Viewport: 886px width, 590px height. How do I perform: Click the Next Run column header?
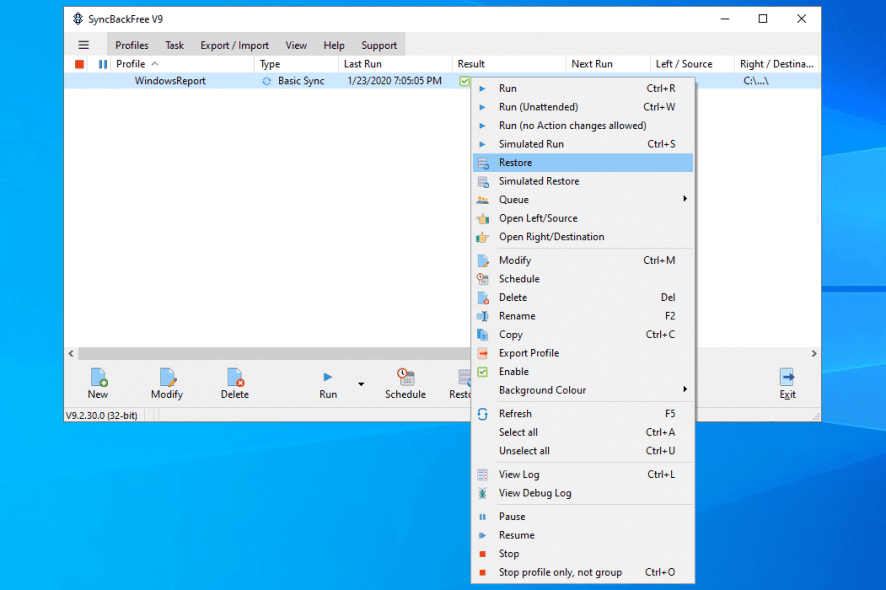tap(607, 64)
